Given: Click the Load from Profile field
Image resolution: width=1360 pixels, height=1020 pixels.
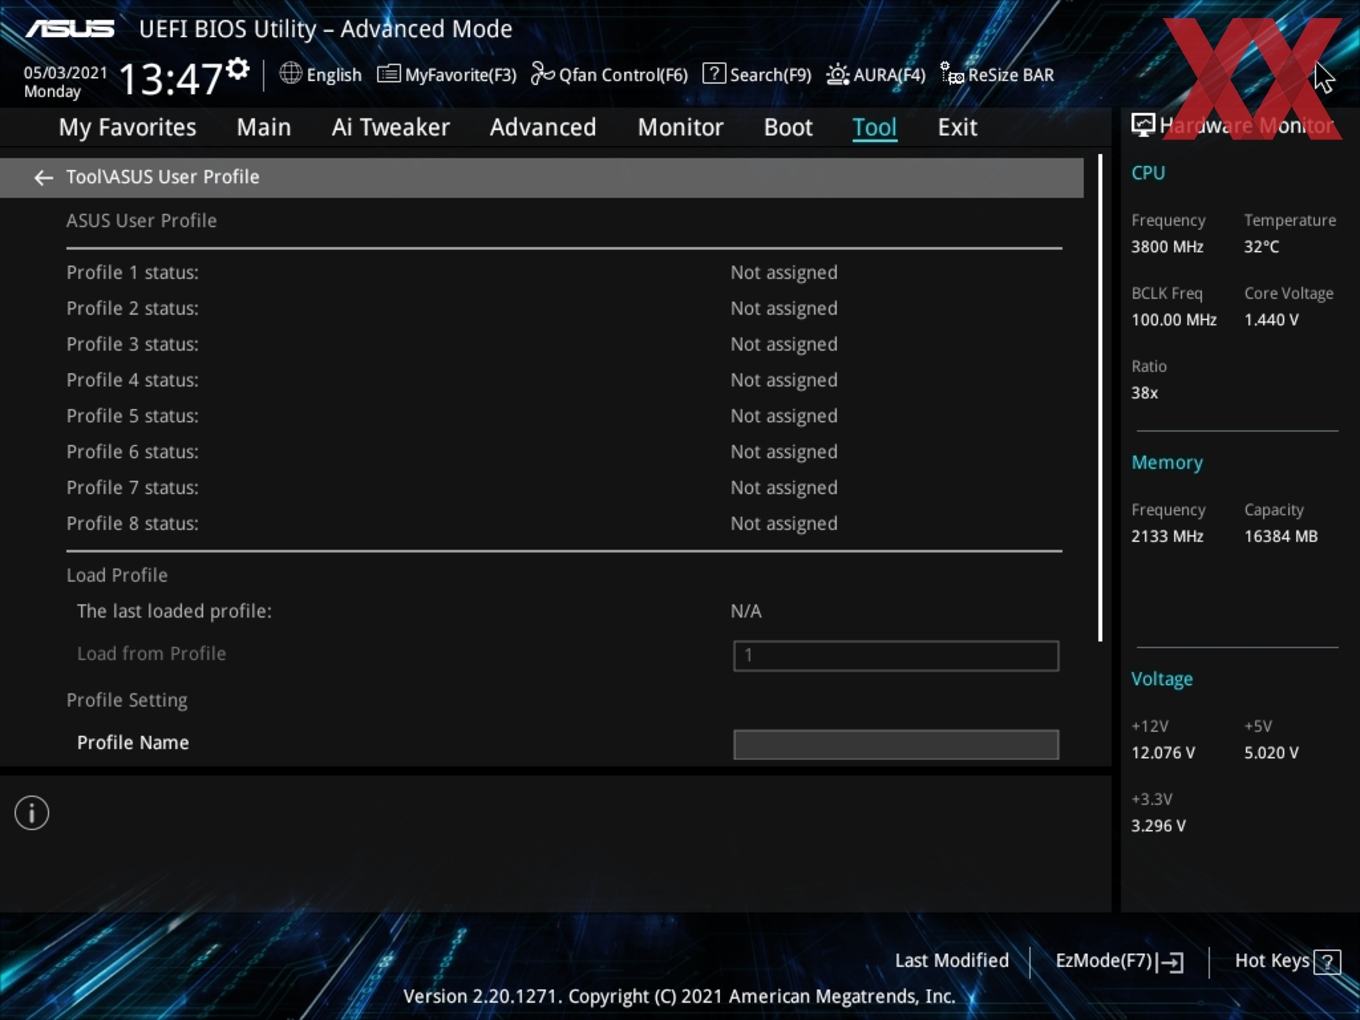Looking at the screenshot, I should coord(896,656).
